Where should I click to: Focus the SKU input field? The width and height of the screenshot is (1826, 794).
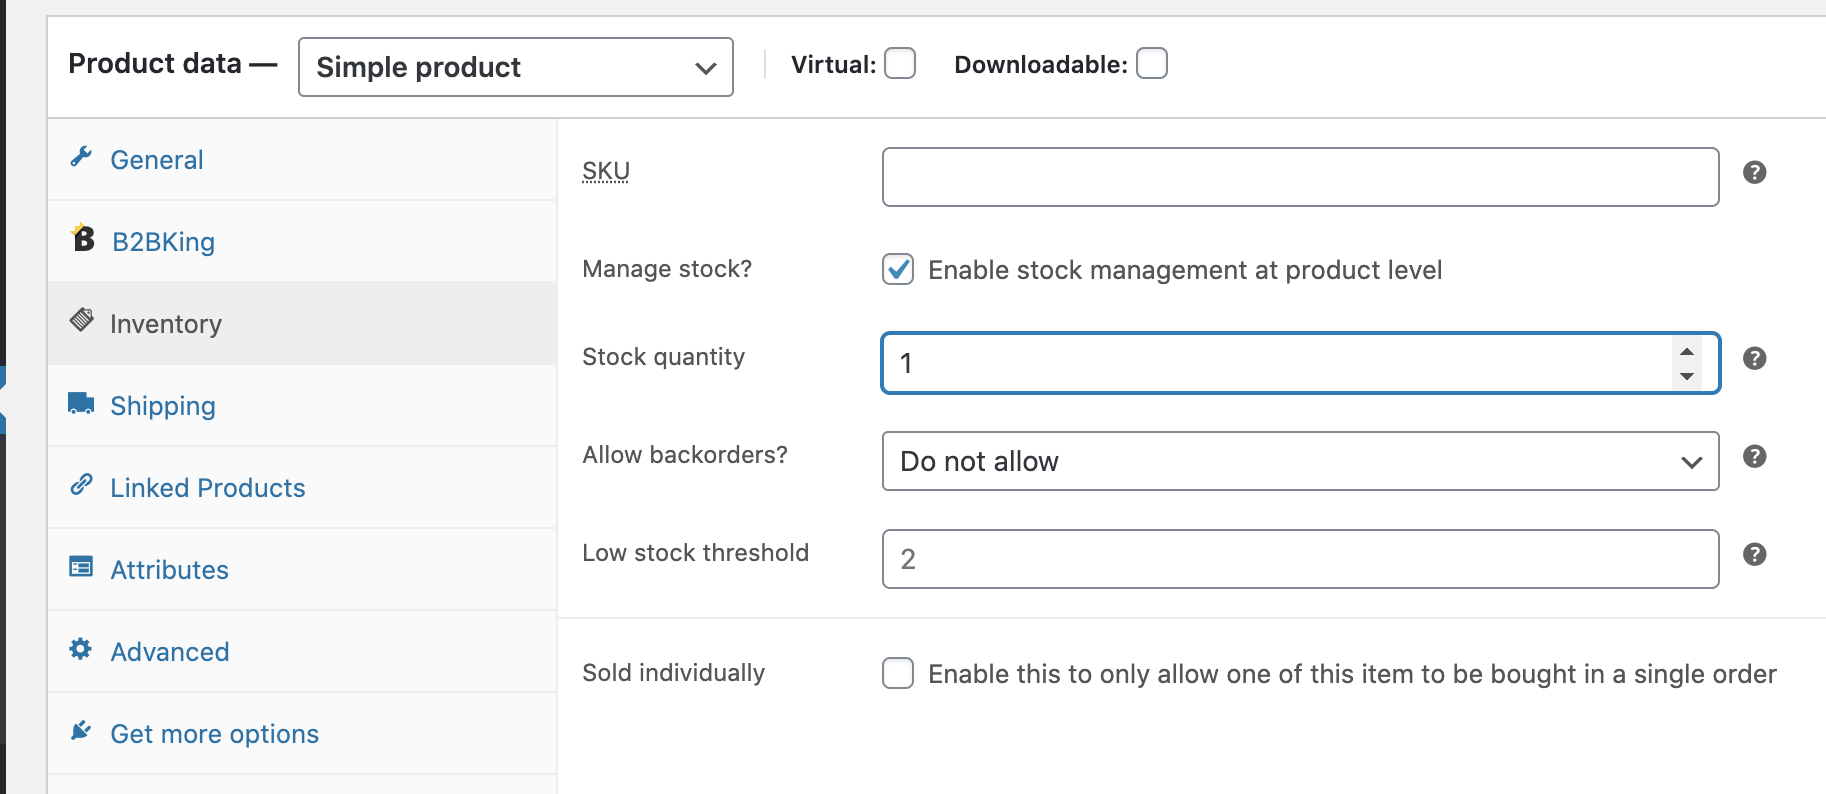(x=1300, y=177)
